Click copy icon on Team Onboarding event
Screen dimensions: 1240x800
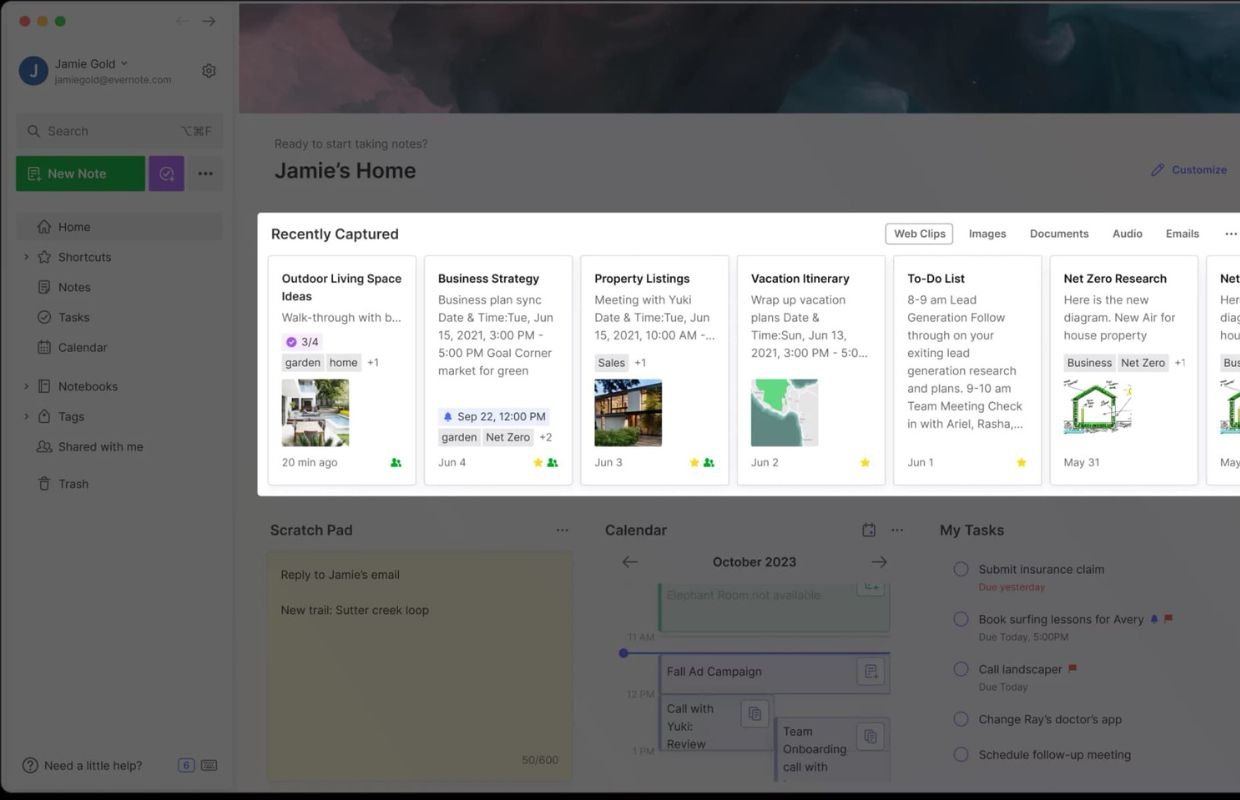tap(871, 736)
